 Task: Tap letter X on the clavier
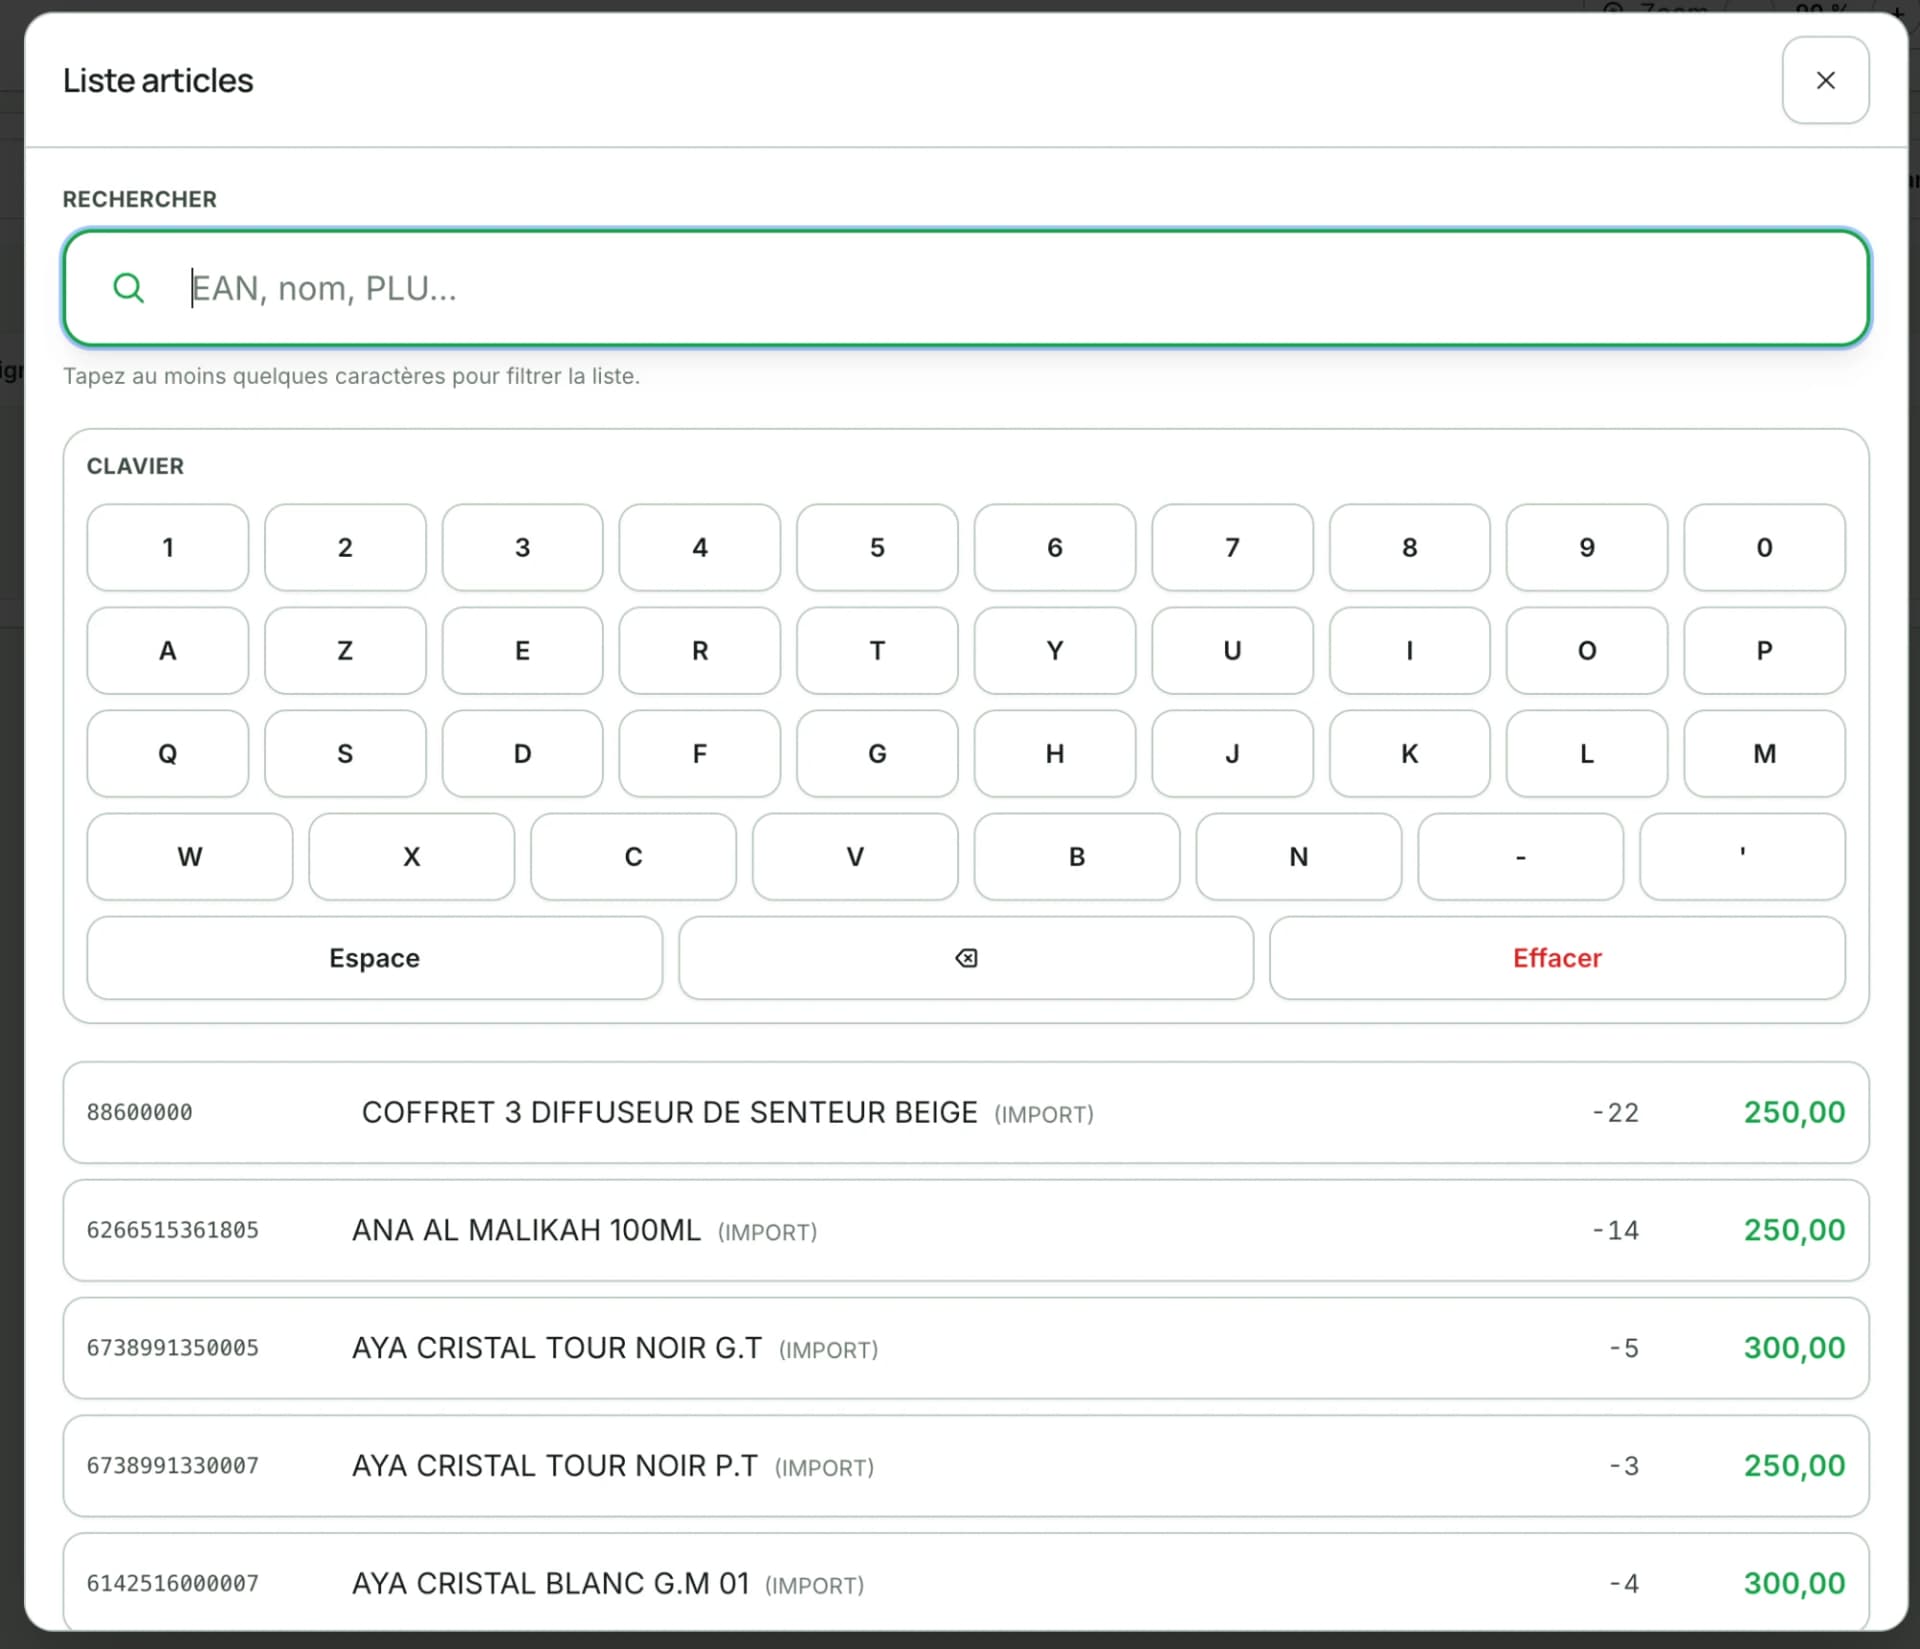[x=412, y=857]
